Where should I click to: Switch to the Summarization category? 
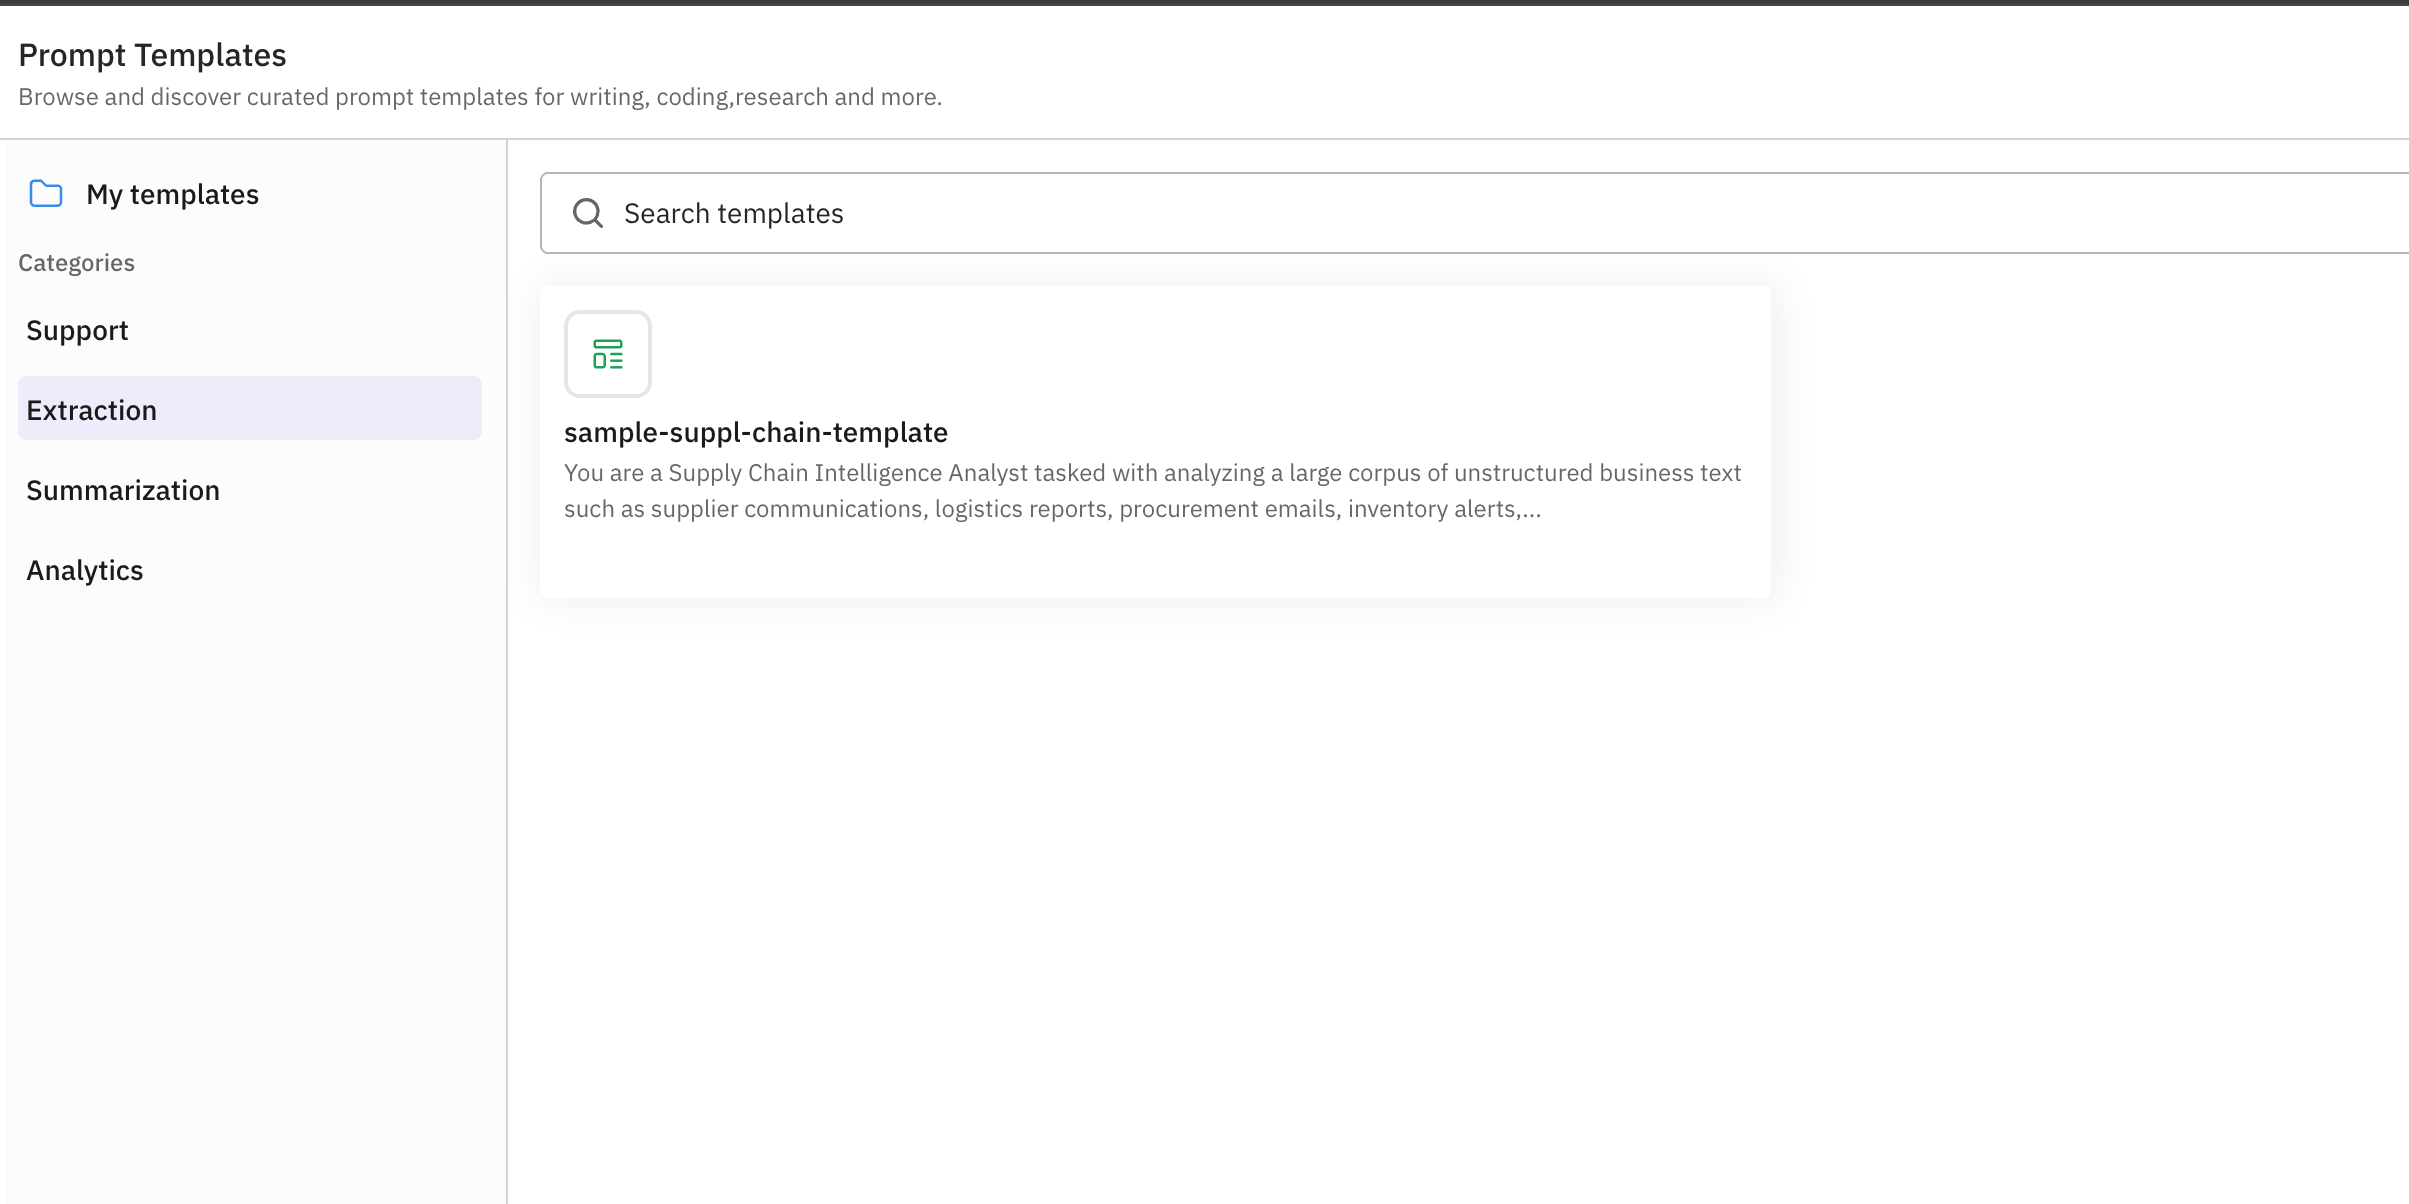pos(123,490)
